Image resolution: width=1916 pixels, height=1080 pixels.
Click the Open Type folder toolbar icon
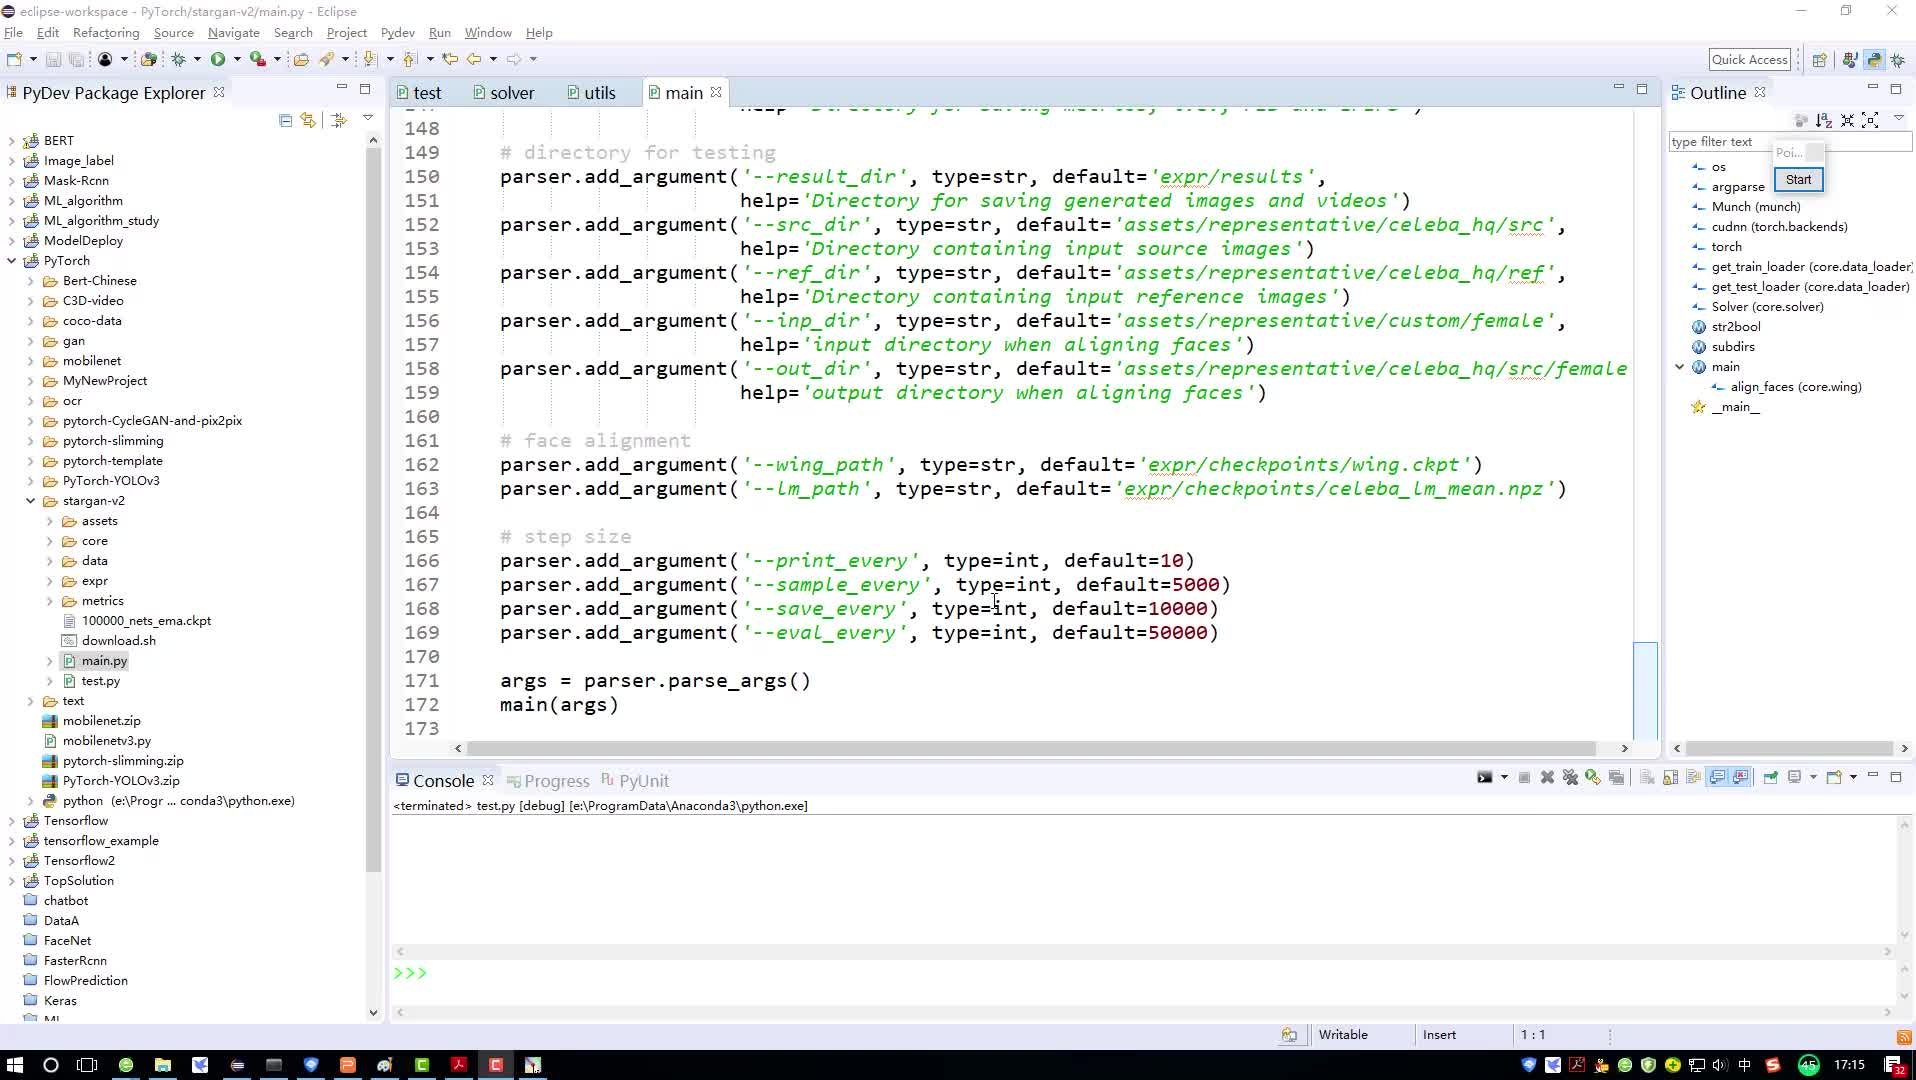click(x=301, y=59)
